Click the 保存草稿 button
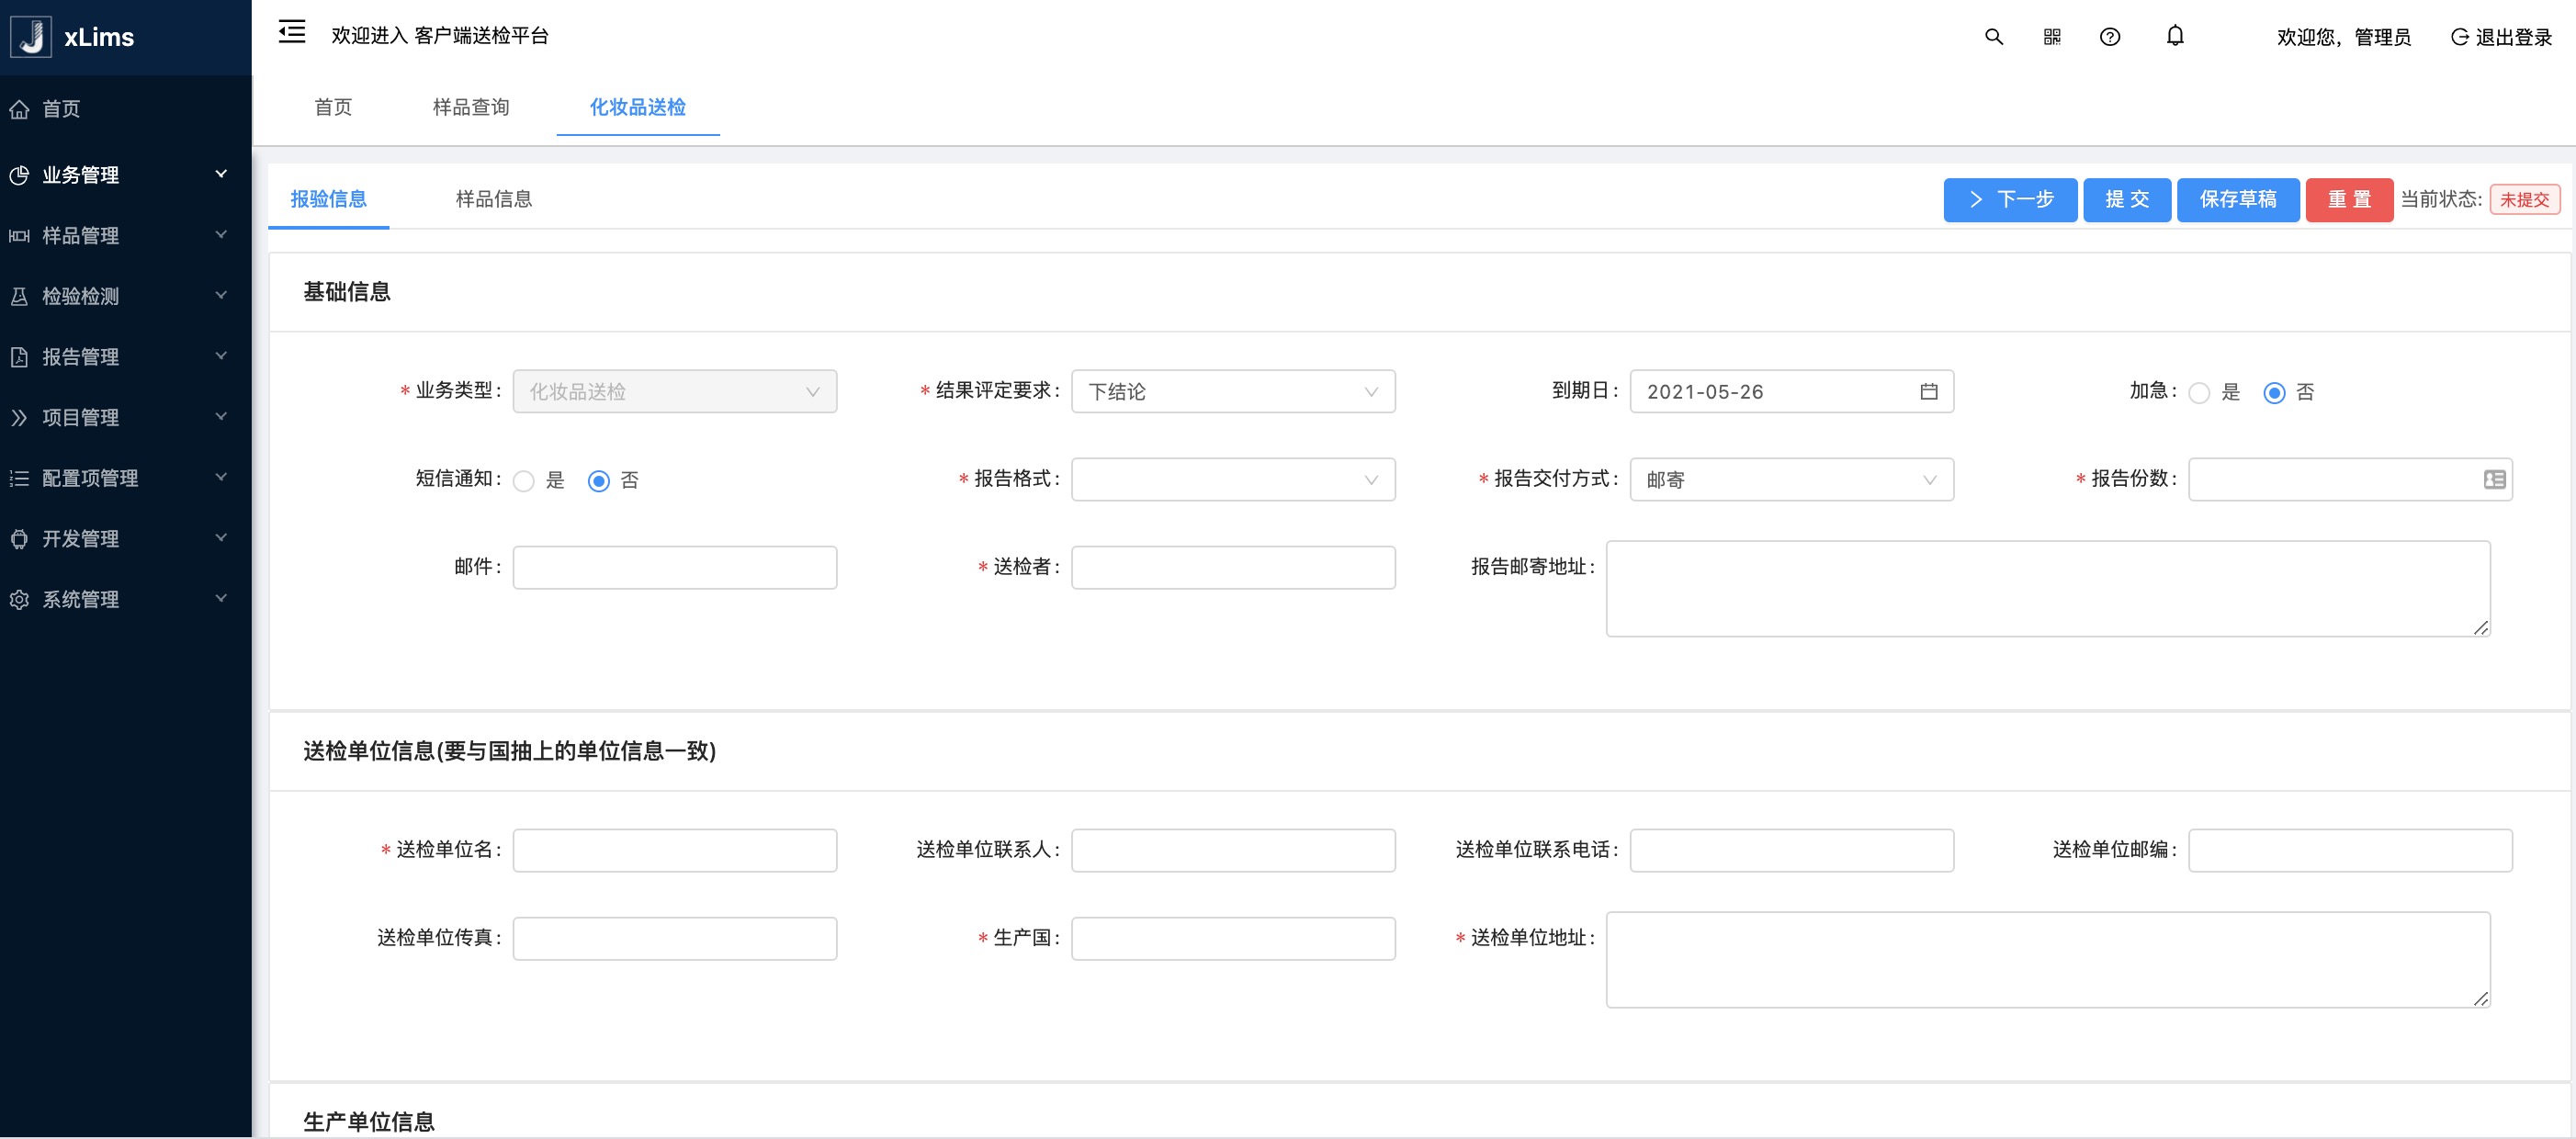 pyautogui.click(x=2237, y=199)
